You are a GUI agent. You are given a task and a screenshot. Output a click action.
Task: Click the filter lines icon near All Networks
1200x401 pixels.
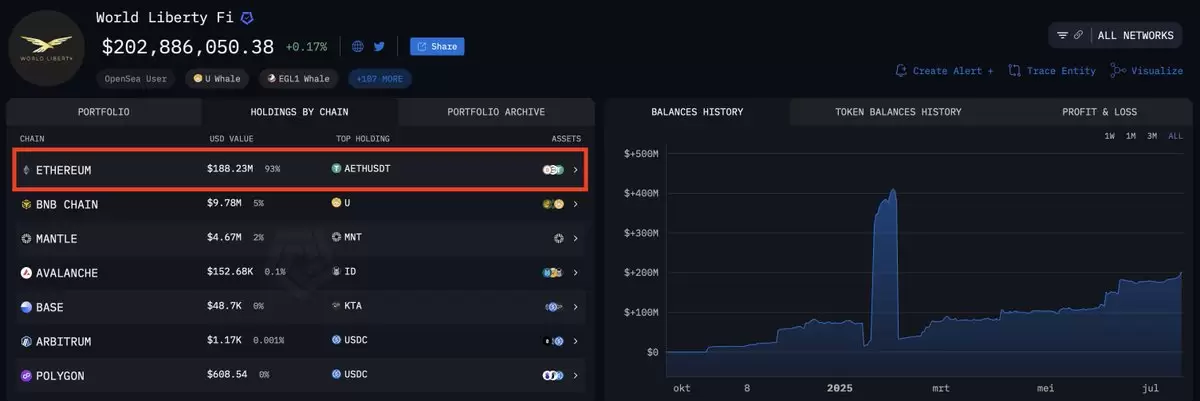click(1062, 35)
